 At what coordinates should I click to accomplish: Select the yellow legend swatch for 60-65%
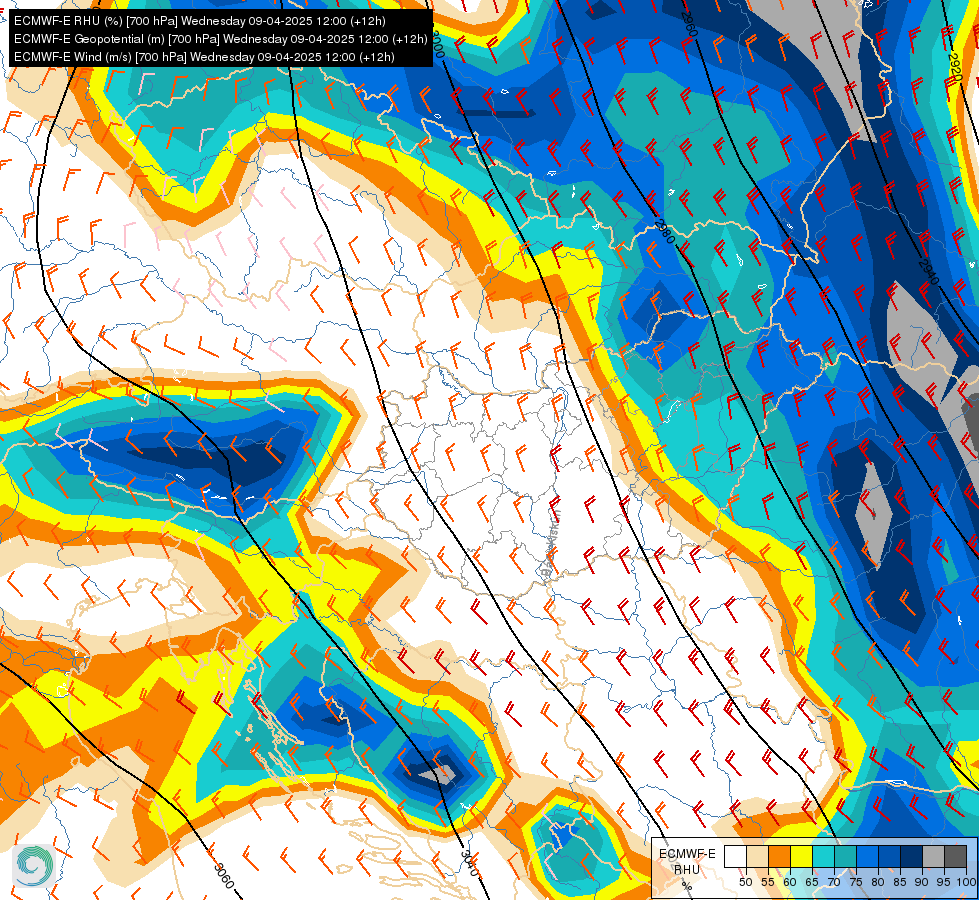pyautogui.click(x=801, y=856)
